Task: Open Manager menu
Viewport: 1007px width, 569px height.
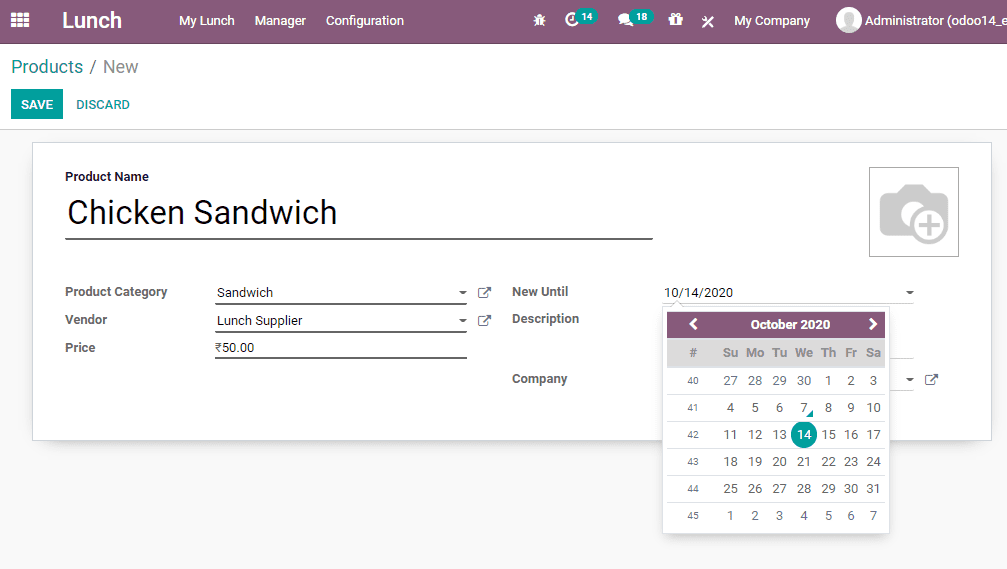Action: tap(280, 21)
